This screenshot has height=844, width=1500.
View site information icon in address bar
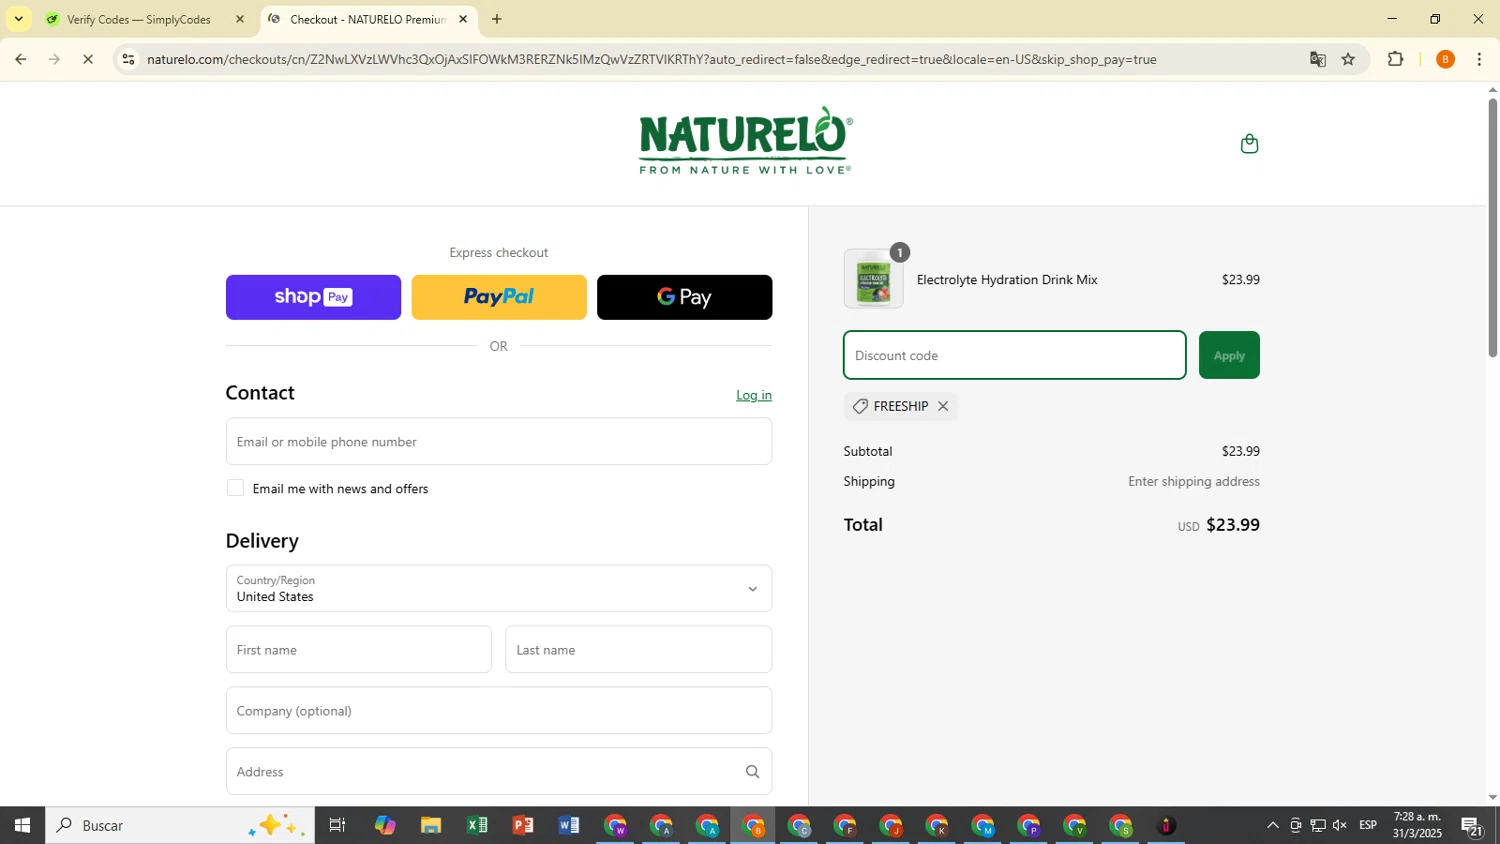[128, 59]
